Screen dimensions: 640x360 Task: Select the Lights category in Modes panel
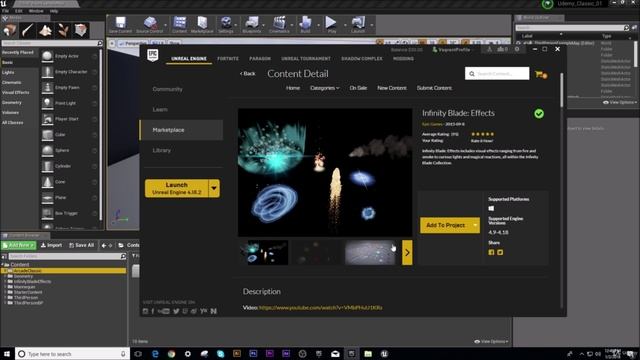point(8,72)
